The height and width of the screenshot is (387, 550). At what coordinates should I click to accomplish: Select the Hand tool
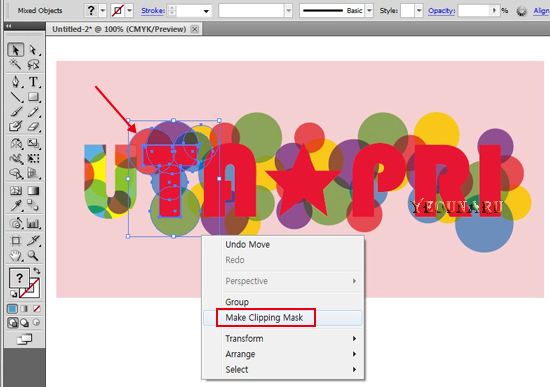15,255
